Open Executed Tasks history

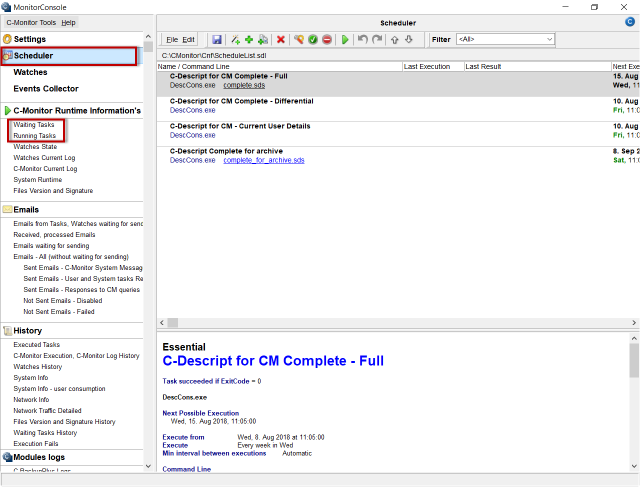point(36,345)
